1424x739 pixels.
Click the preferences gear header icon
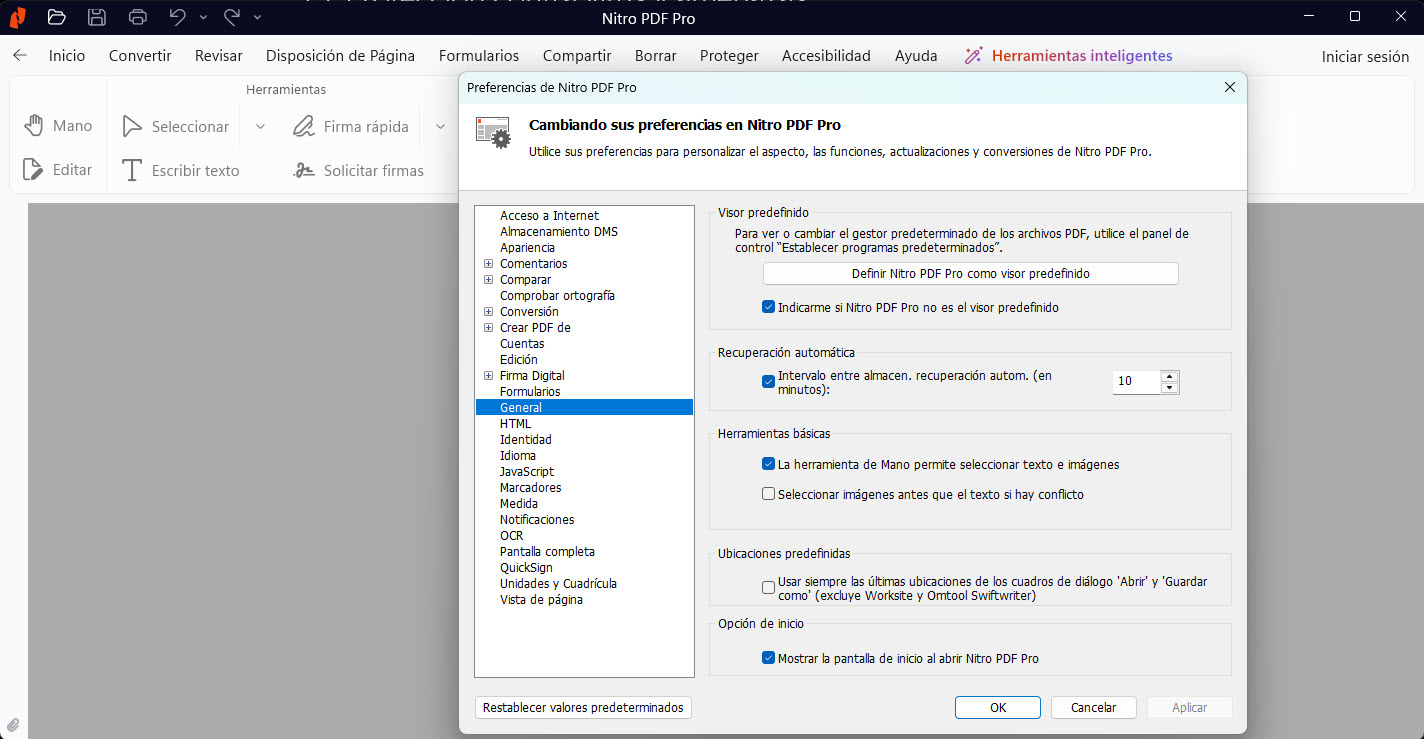(492, 133)
